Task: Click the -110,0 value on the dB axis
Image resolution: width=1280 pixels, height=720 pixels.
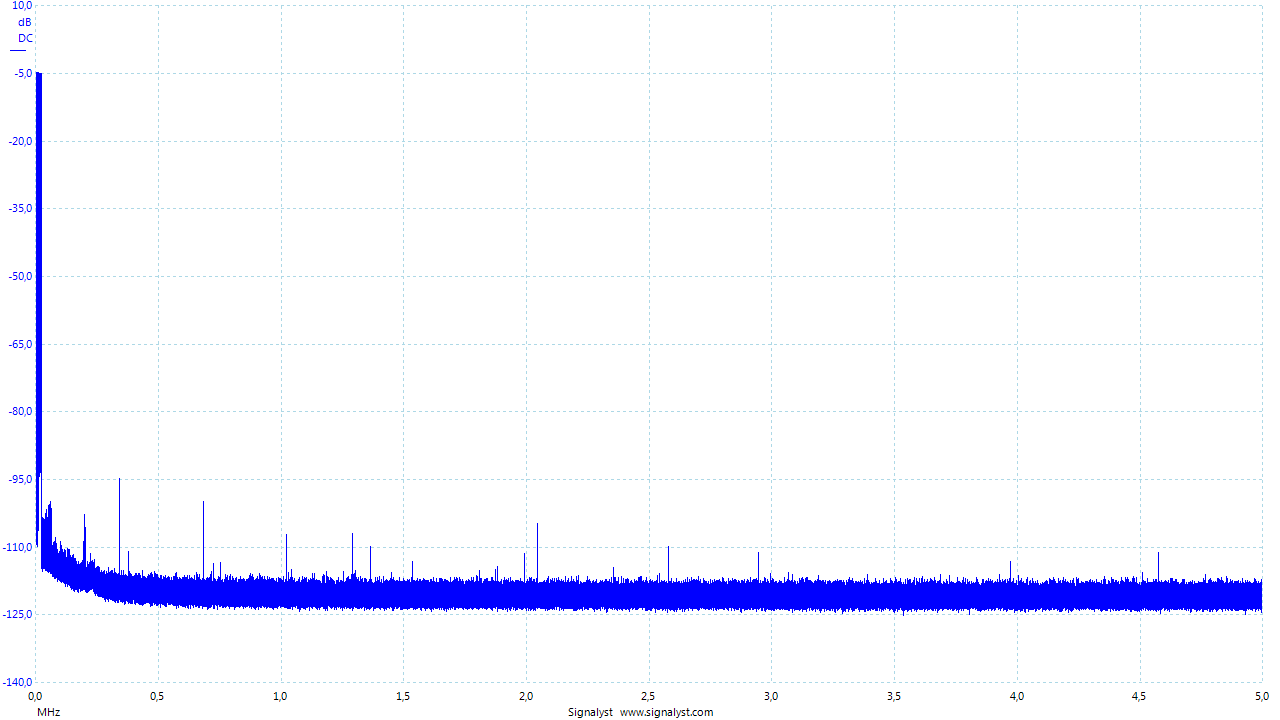Action: tap(18, 547)
